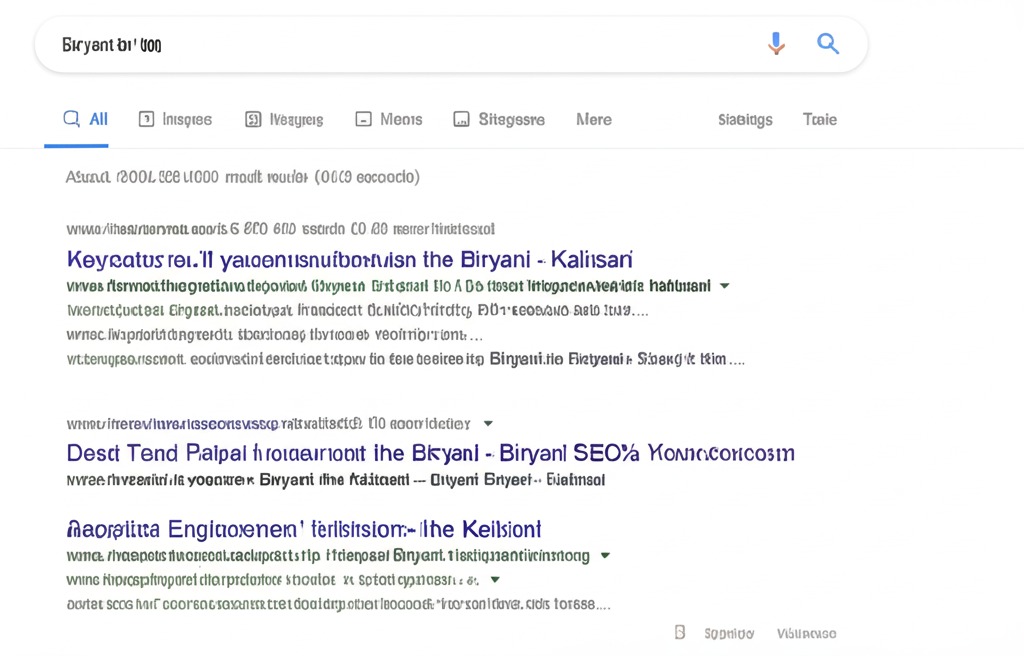Open the first result ending "Biryani - Kaliisani"

click(349, 260)
